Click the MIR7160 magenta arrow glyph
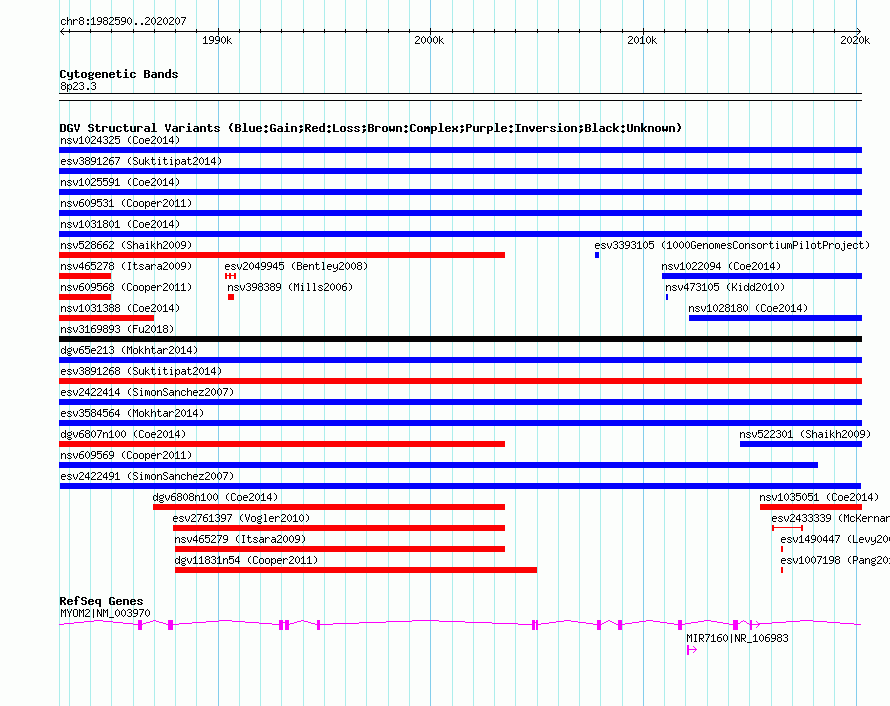The height and width of the screenshot is (706, 890). 692,650
